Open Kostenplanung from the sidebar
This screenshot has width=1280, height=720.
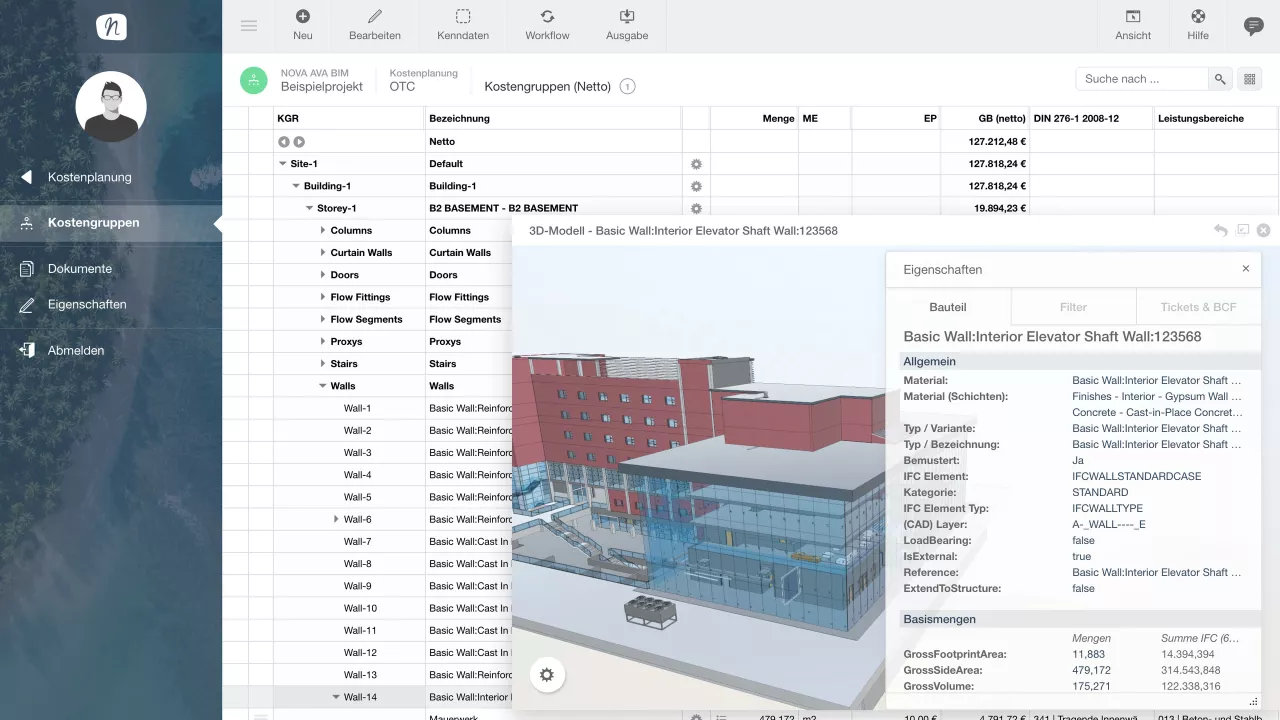pos(90,177)
